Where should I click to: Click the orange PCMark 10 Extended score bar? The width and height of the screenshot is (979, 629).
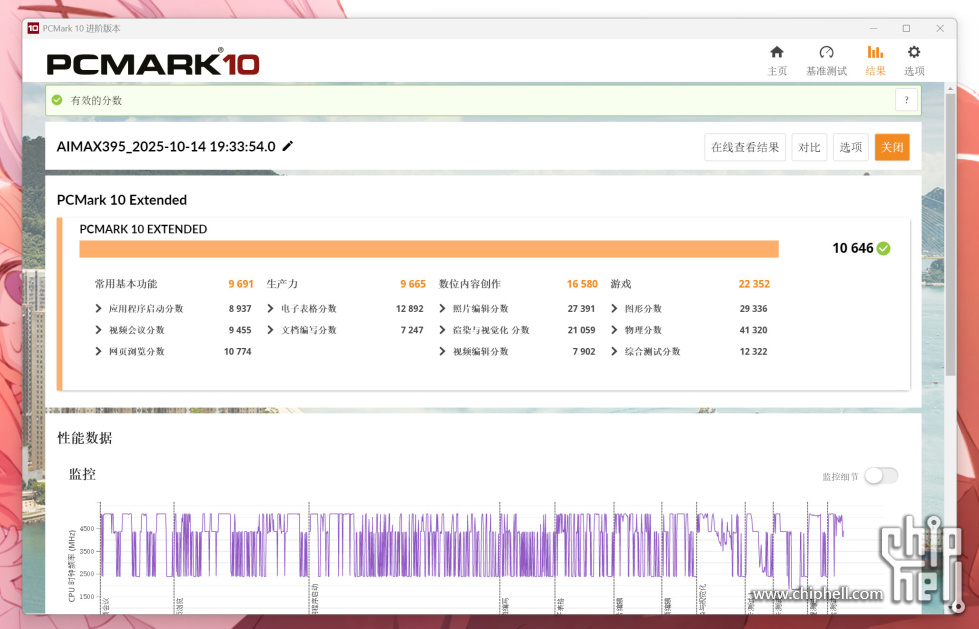pos(428,249)
